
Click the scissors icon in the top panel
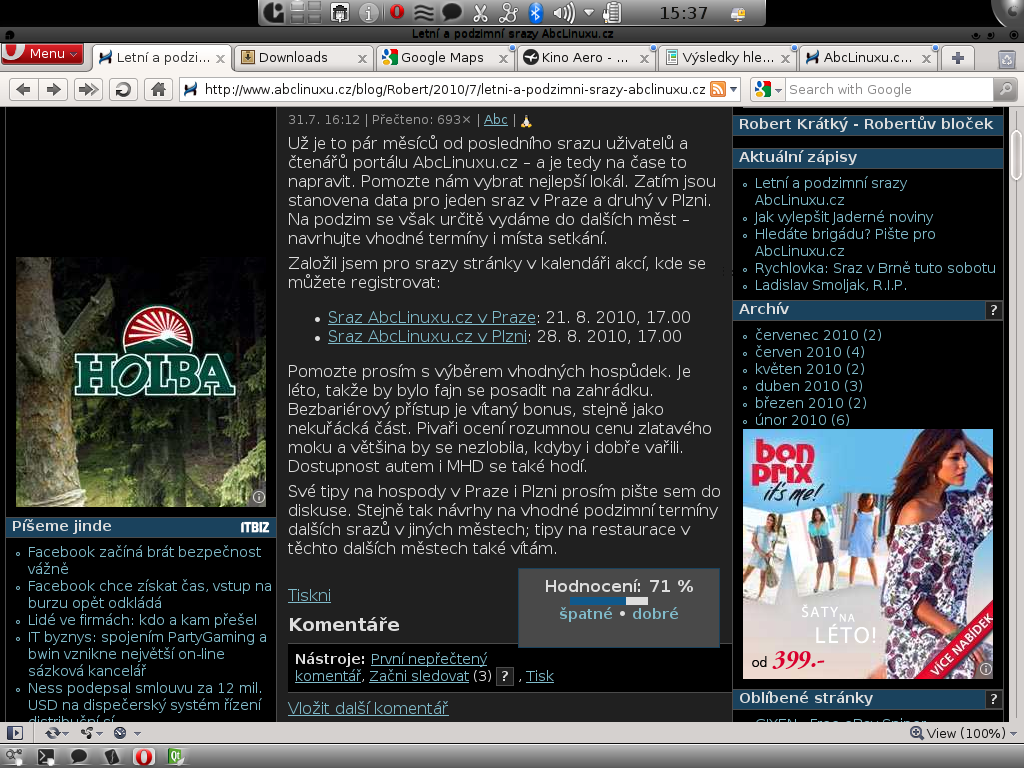pos(480,12)
